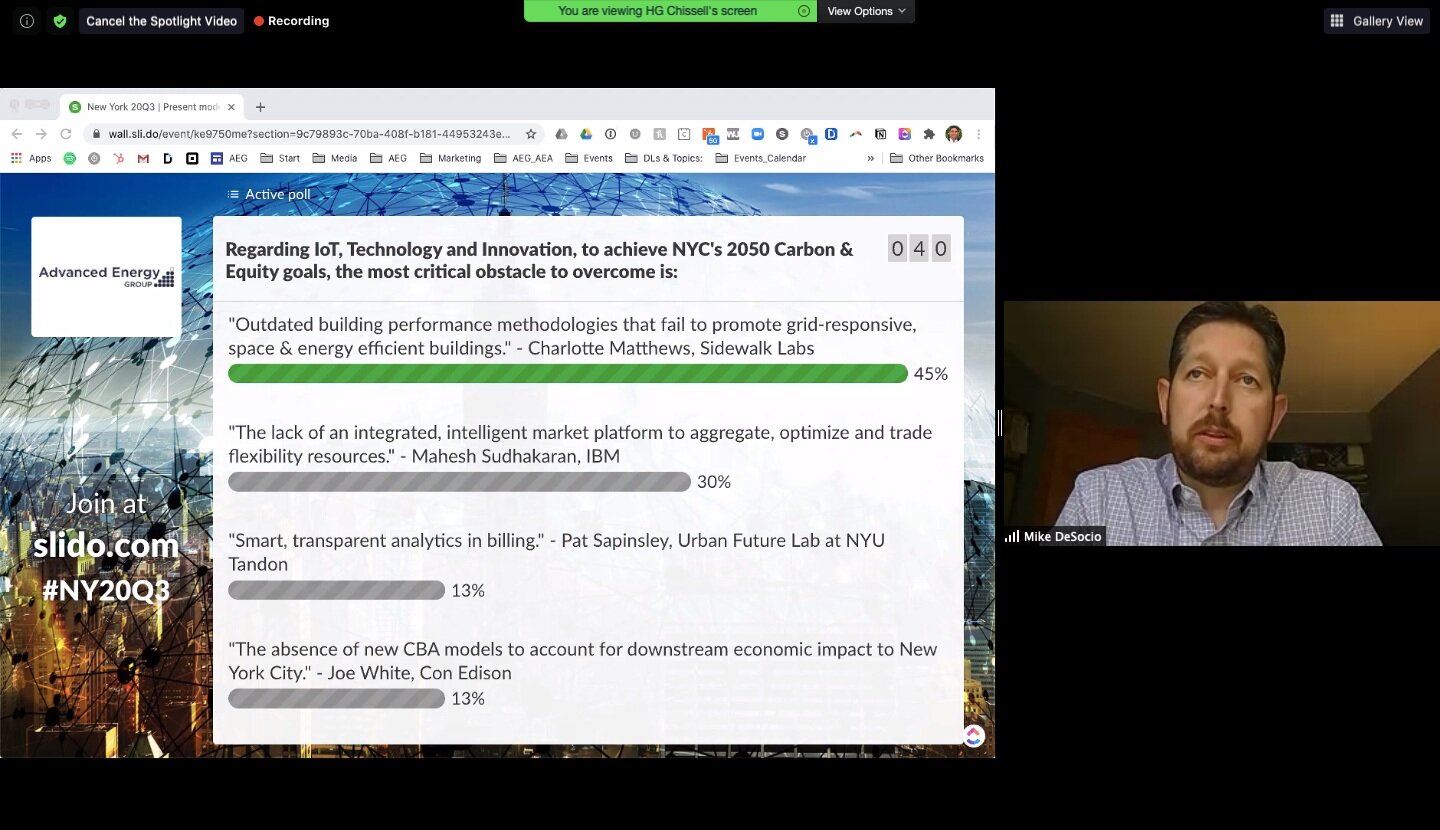
Task: Open the View Options dropdown
Action: coord(866,11)
